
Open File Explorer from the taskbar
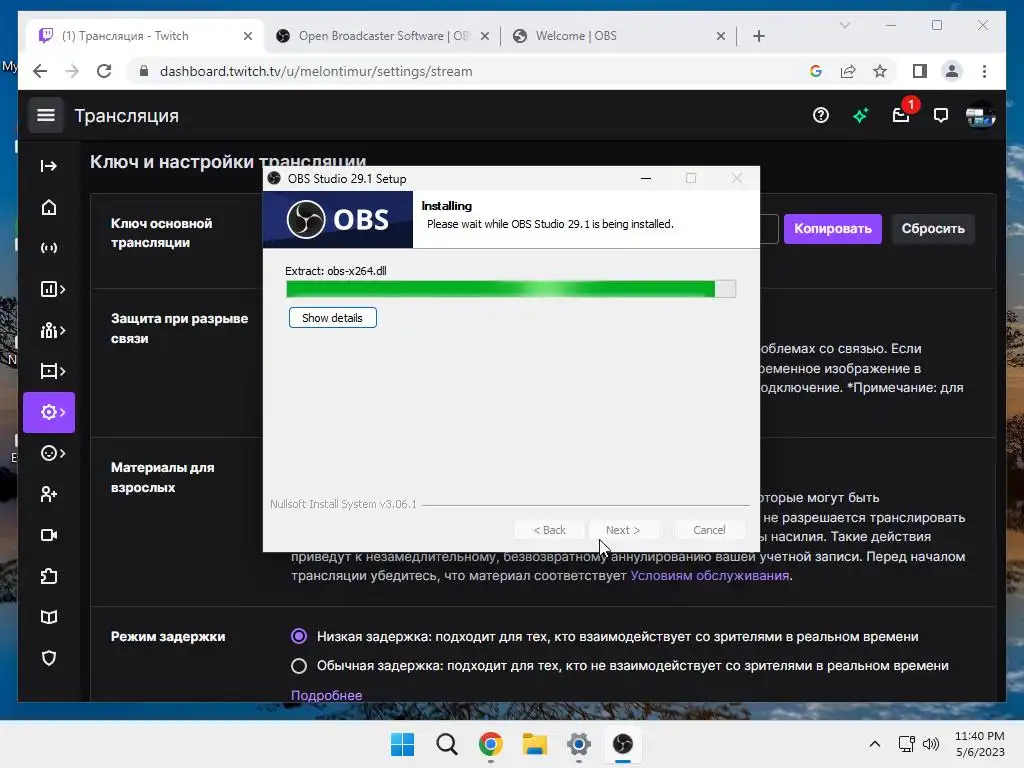click(x=534, y=744)
